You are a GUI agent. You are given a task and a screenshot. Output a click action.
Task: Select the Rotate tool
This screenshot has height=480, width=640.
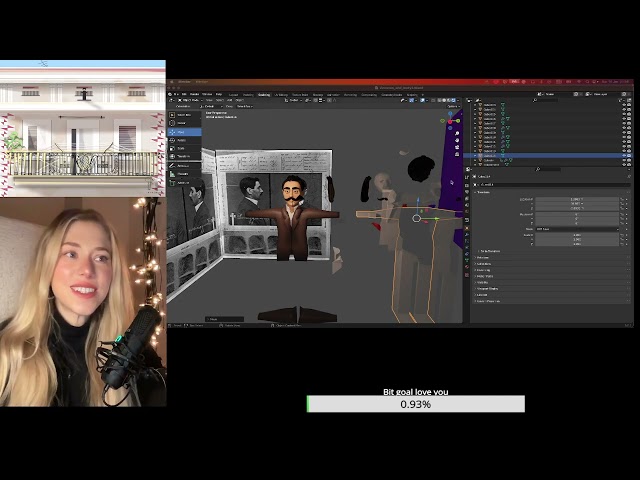coord(184,140)
